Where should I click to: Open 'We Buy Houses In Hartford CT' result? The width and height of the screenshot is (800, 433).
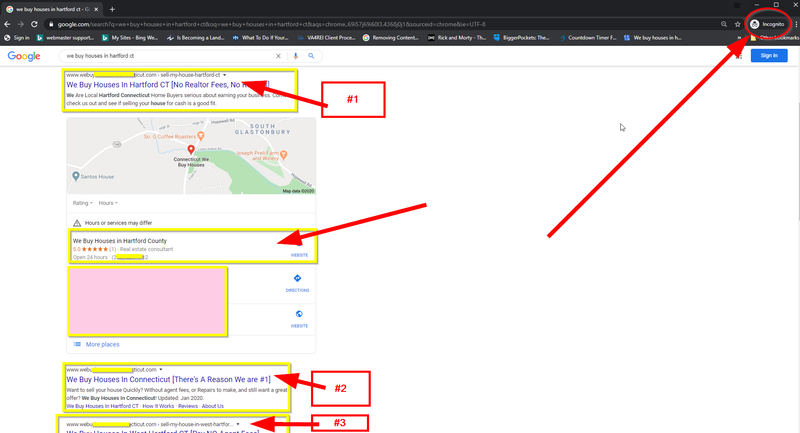pyautogui.click(x=168, y=85)
